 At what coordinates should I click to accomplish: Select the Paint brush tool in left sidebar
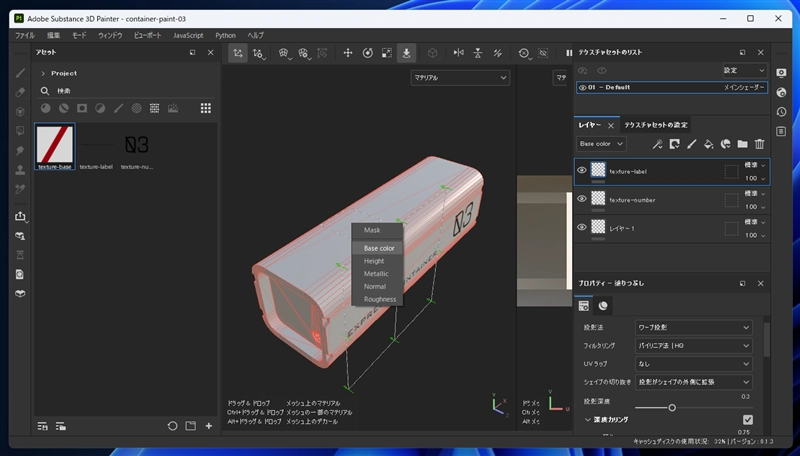coord(19,73)
